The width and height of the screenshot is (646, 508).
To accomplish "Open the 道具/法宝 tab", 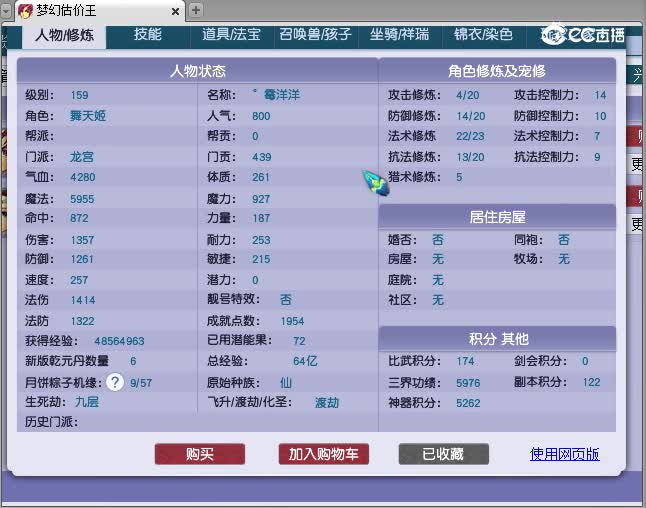I will (x=232, y=34).
